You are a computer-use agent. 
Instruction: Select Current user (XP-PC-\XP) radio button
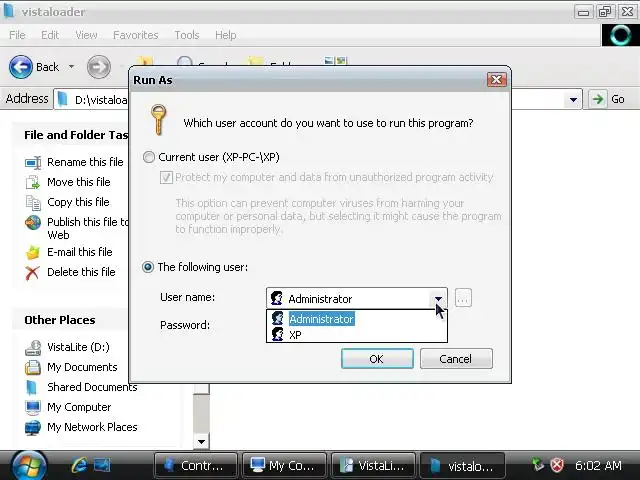149,157
